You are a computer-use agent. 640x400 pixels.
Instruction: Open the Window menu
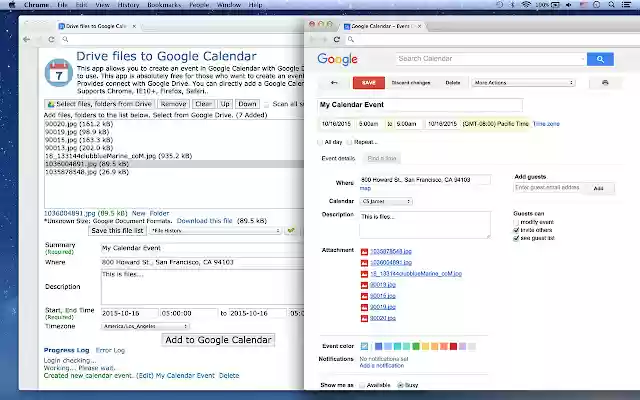click(229, 5)
